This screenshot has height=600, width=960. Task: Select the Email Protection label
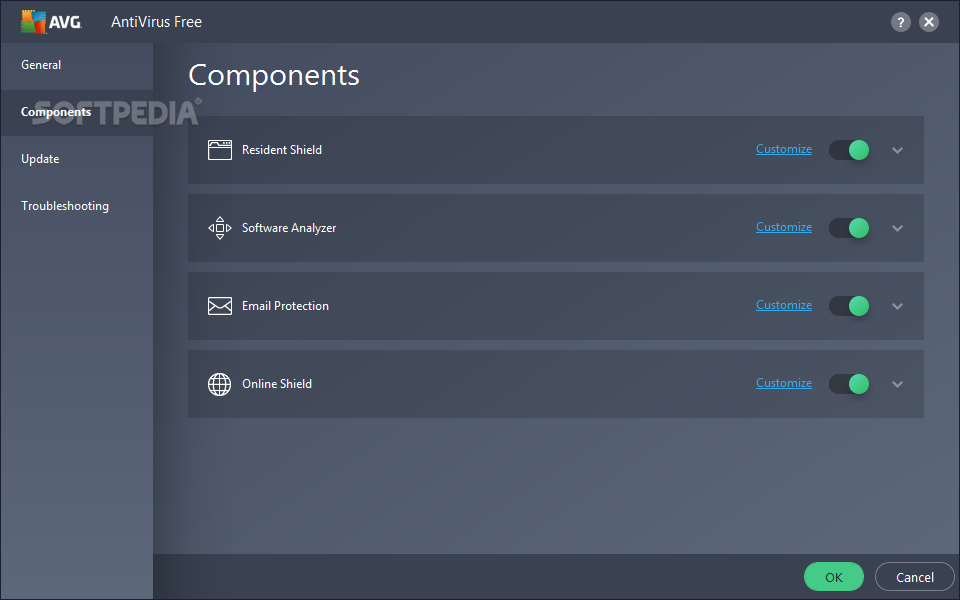point(285,306)
